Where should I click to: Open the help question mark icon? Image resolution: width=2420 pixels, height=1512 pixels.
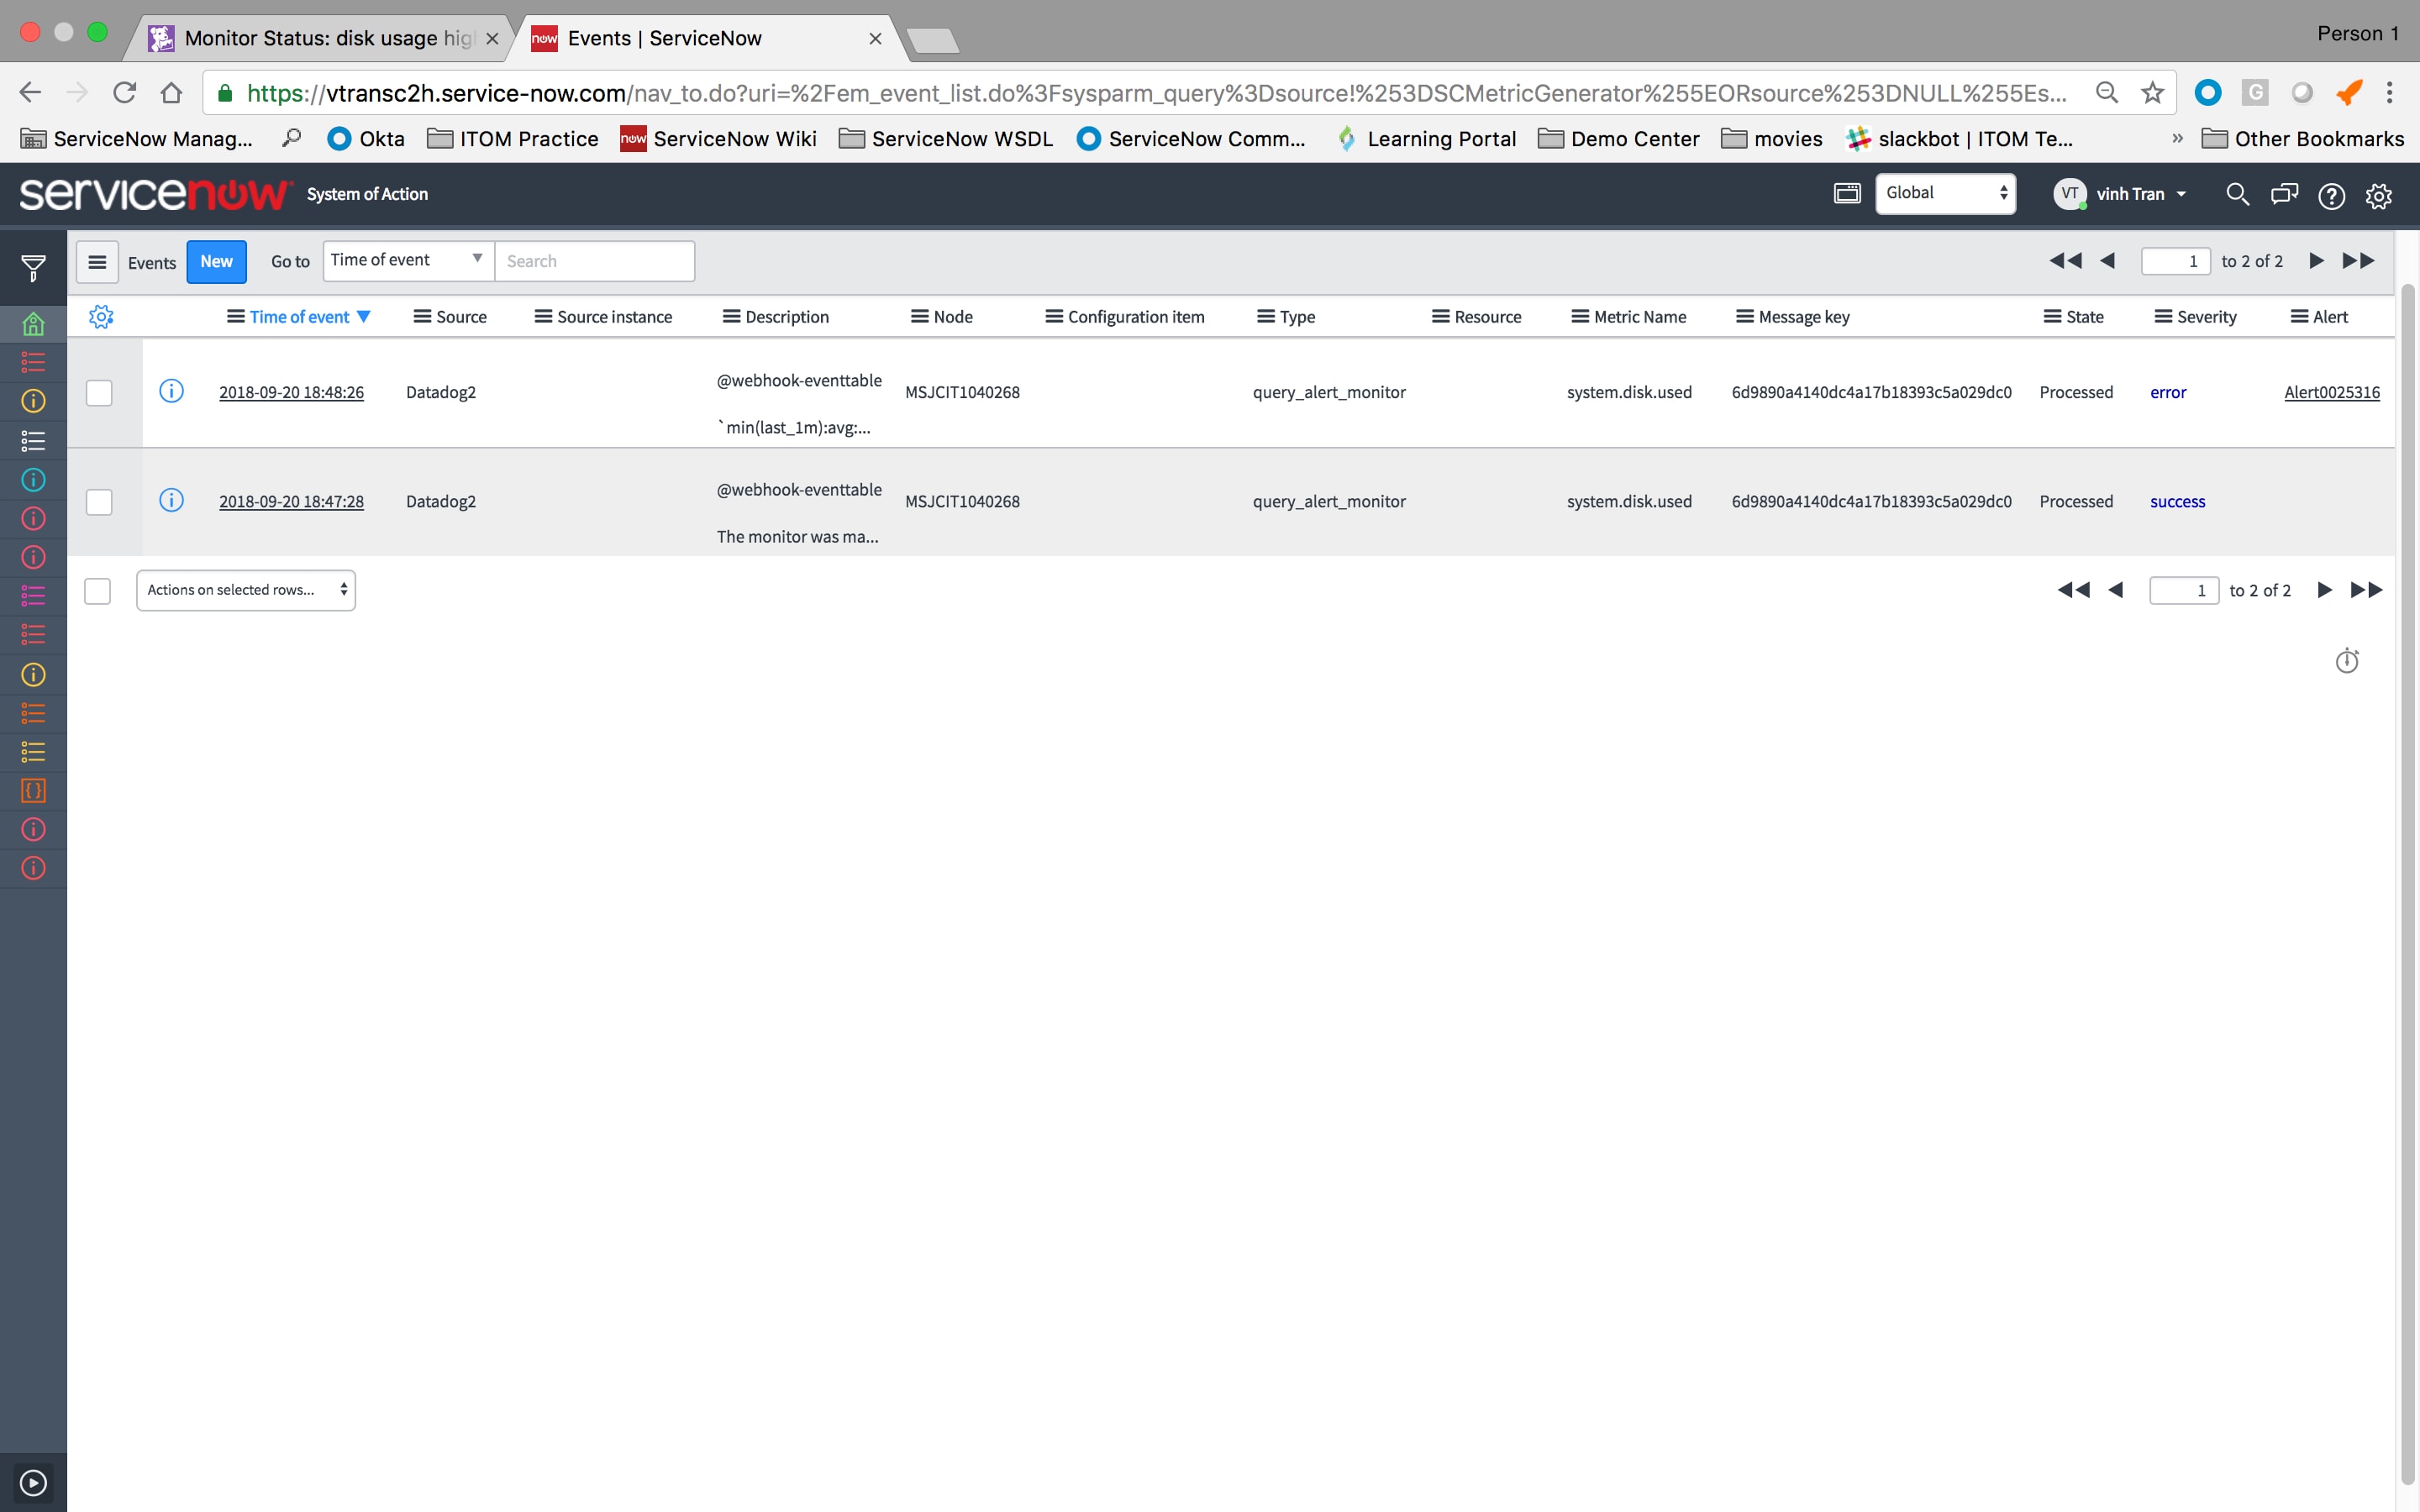tap(2332, 195)
